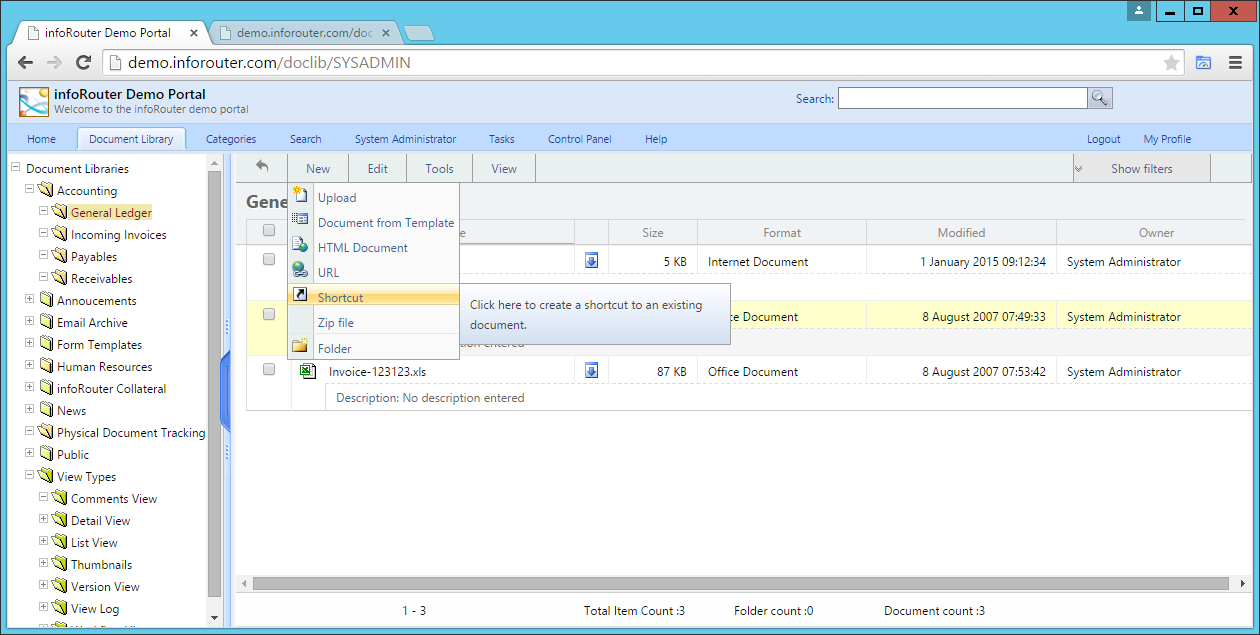Click the URL link icon

click(300, 270)
